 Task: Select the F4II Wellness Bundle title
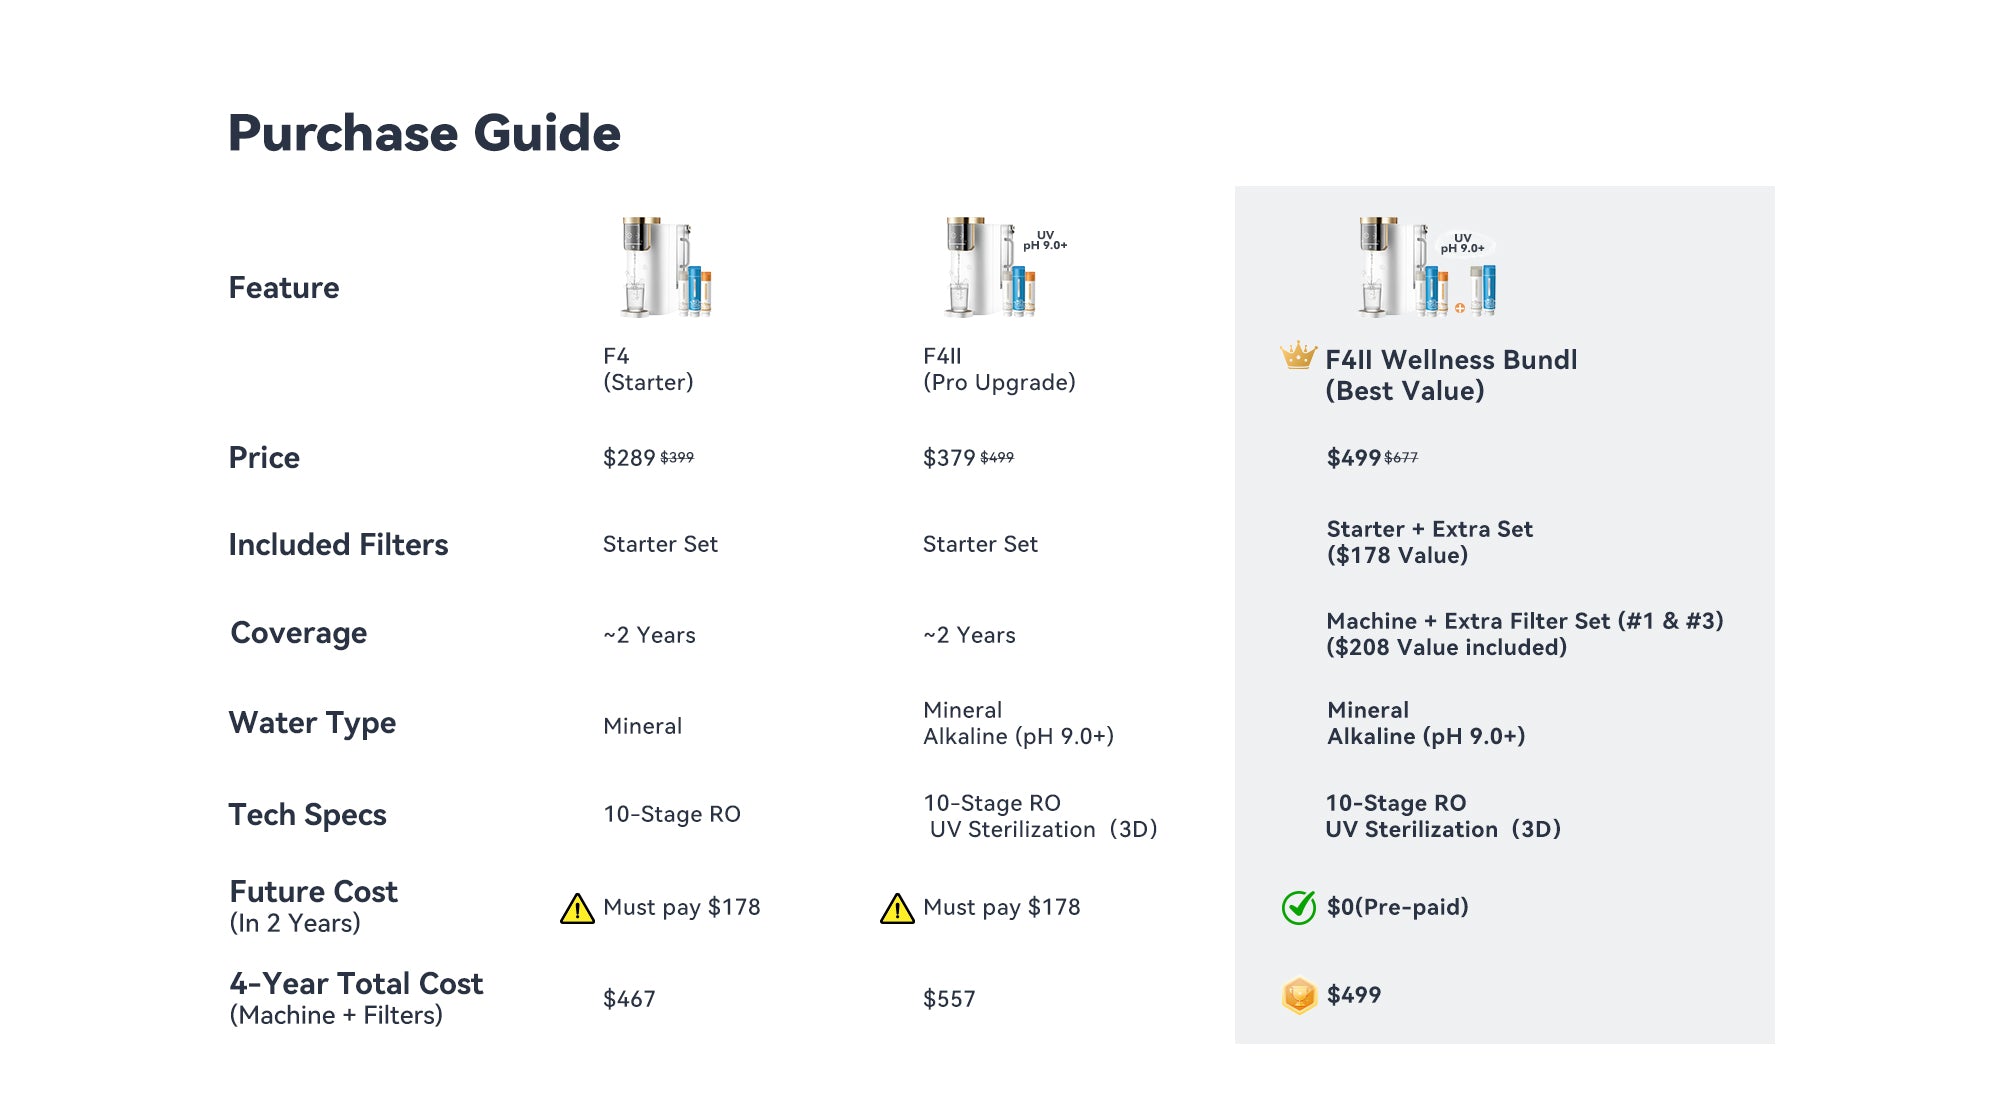[1450, 375]
